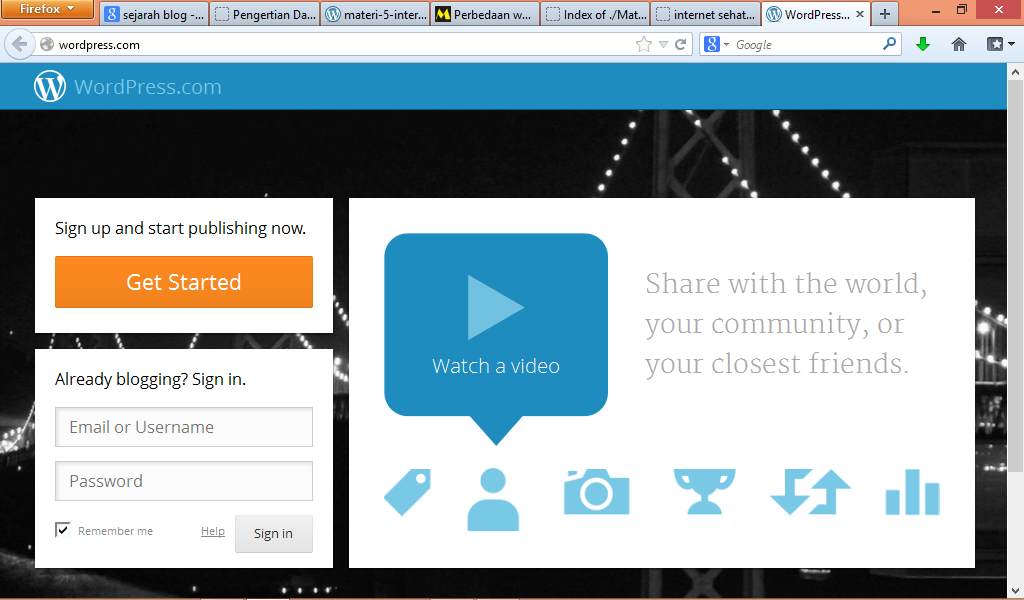Click the bar chart stats icon

pos(912,492)
